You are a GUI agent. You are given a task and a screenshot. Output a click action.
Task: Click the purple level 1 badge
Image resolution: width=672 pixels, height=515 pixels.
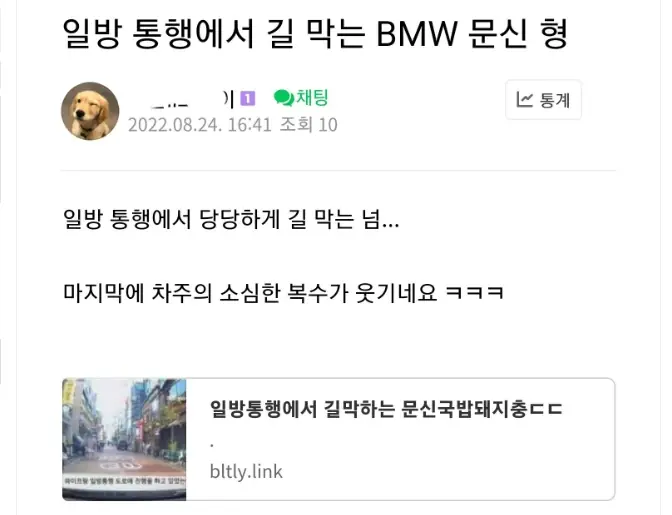pos(247,99)
